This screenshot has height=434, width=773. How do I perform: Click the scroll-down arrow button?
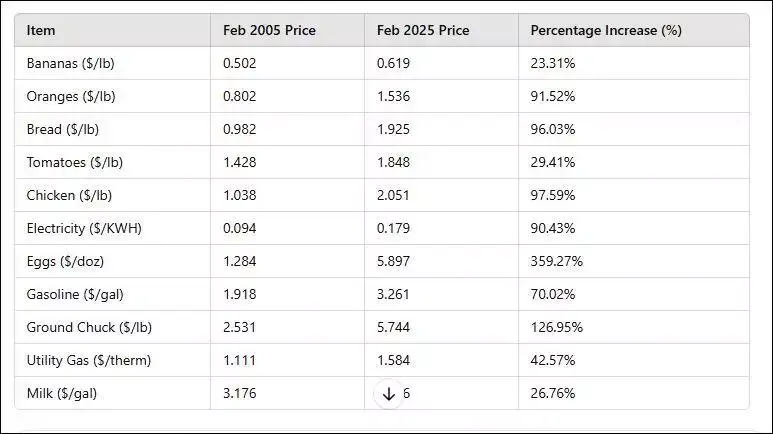[x=389, y=394]
